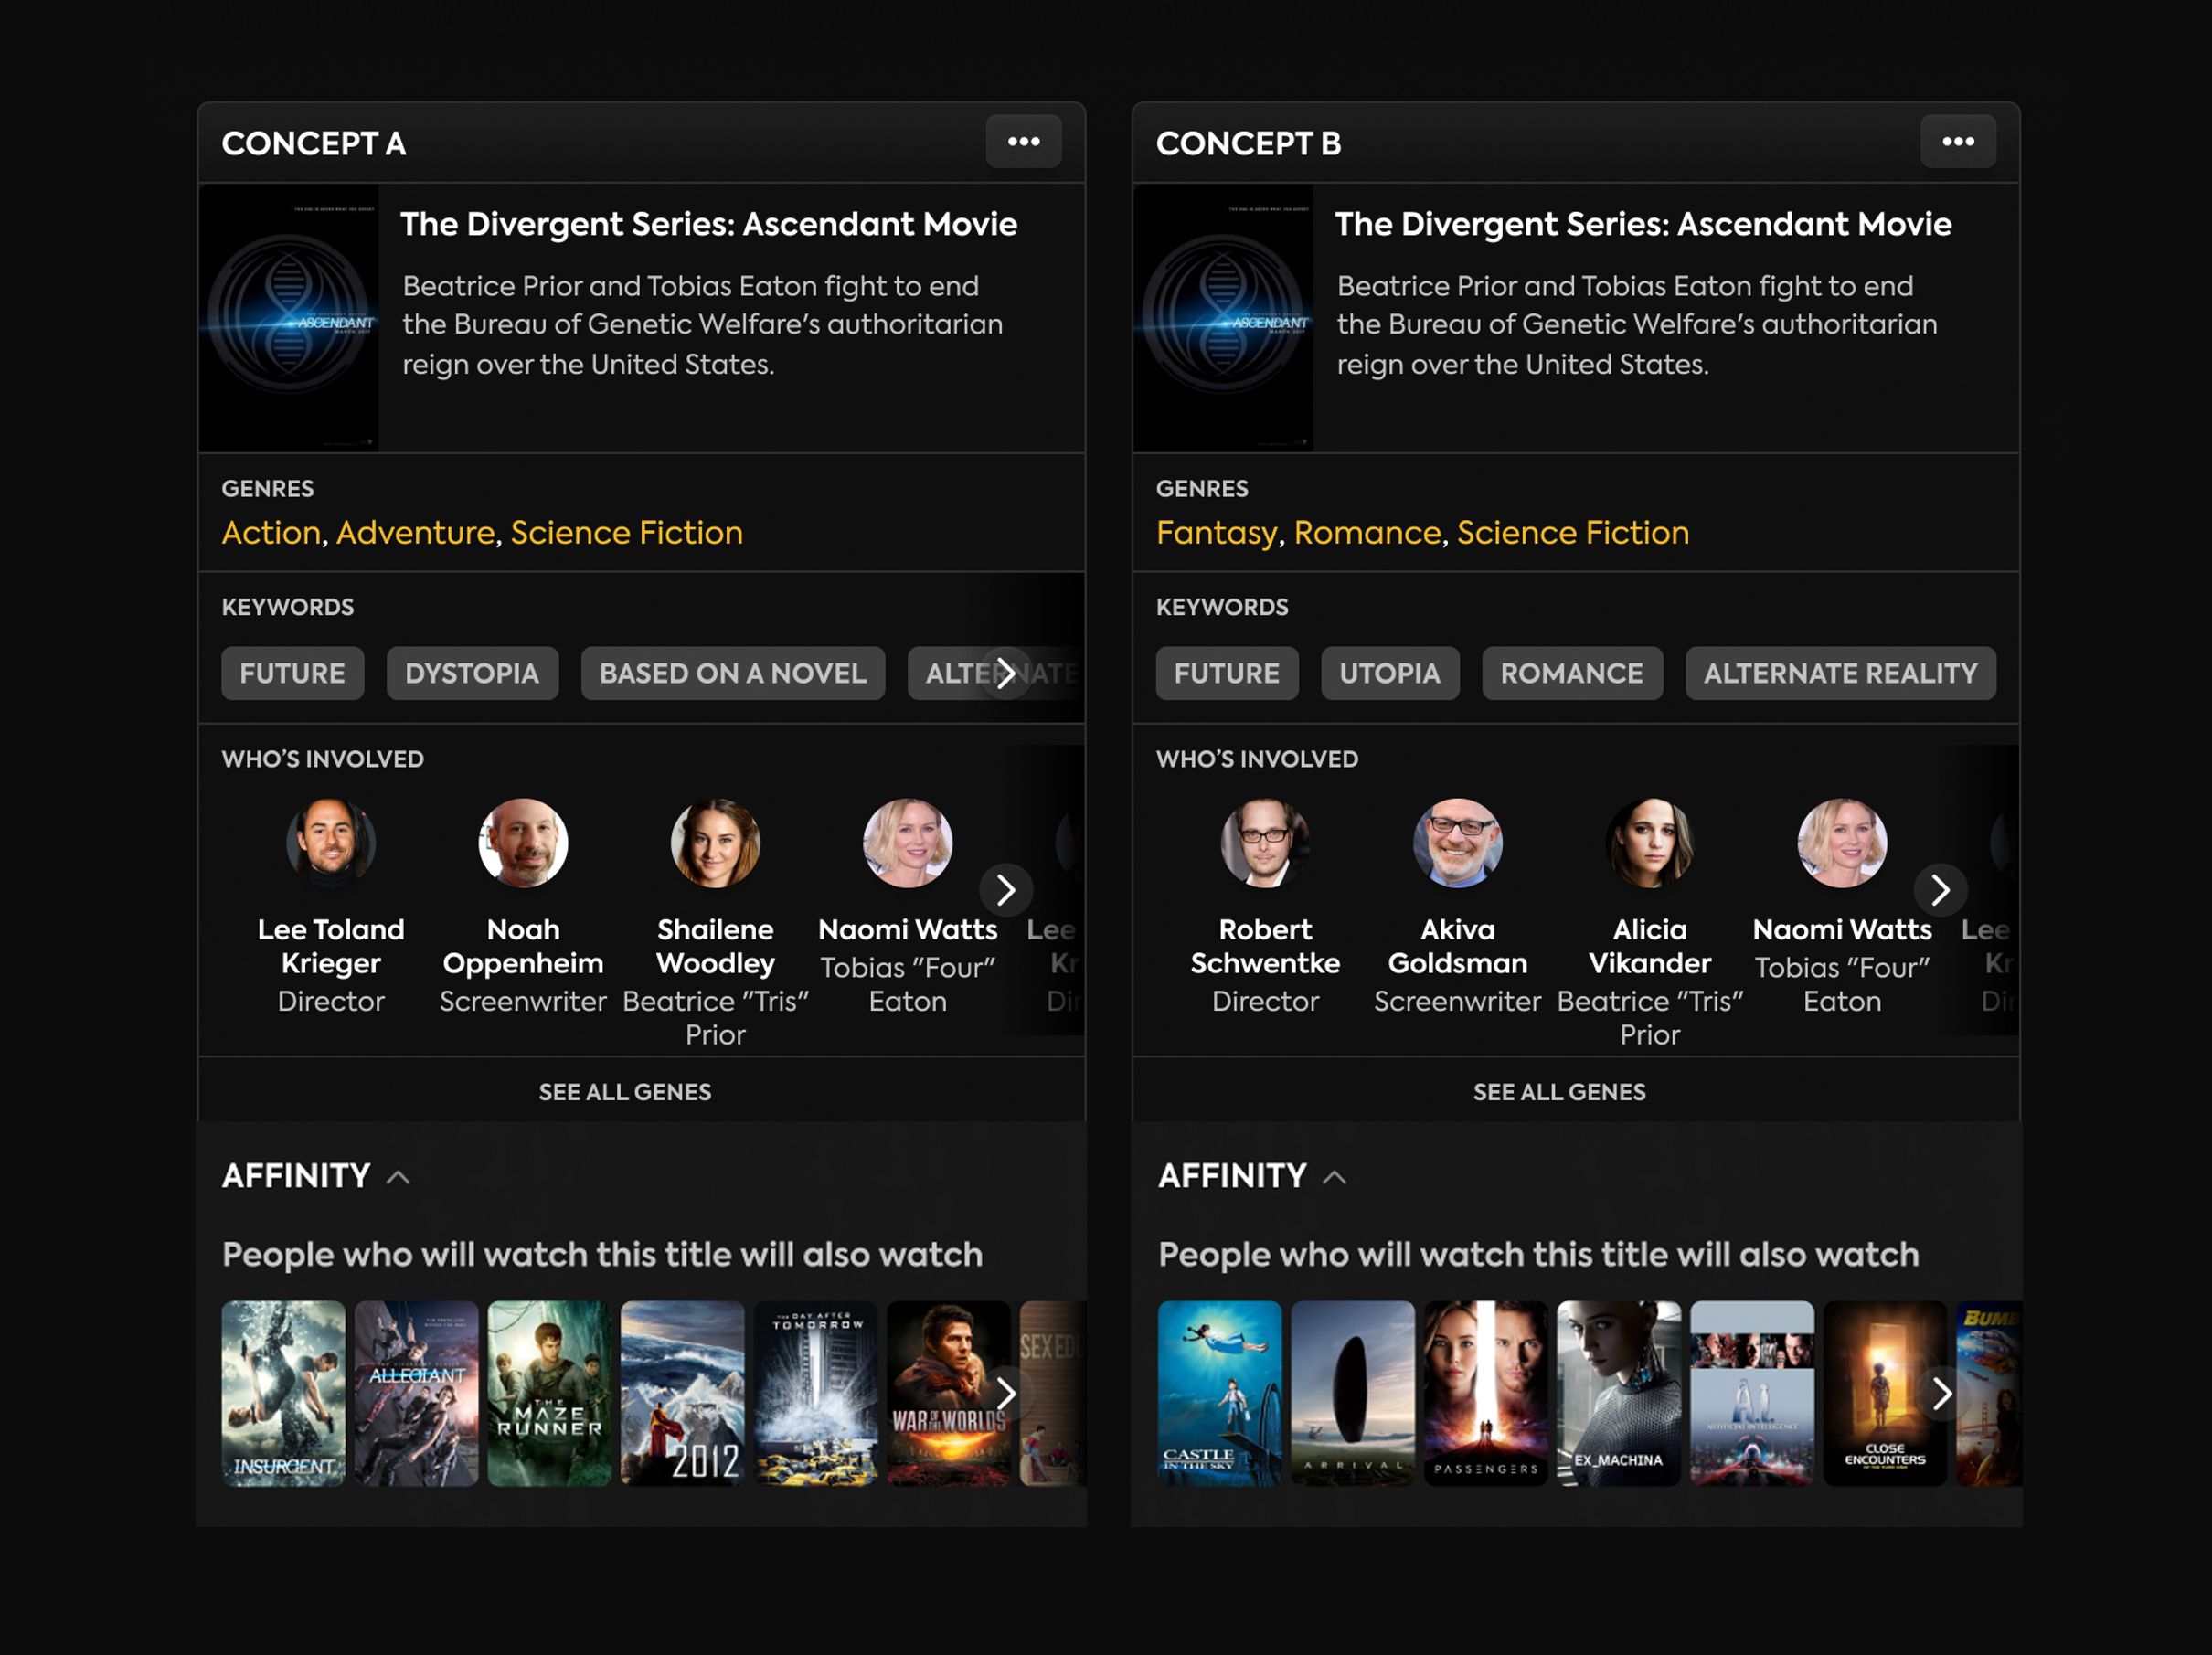This screenshot has height=1655, width=2212.
Task: Open Close Encounters poster
Action: [x=1884, y=1393]
